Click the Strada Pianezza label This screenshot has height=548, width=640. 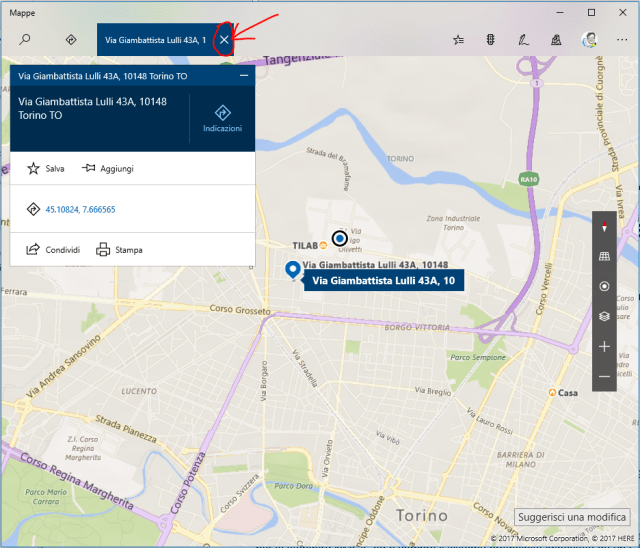click(126, 428)
